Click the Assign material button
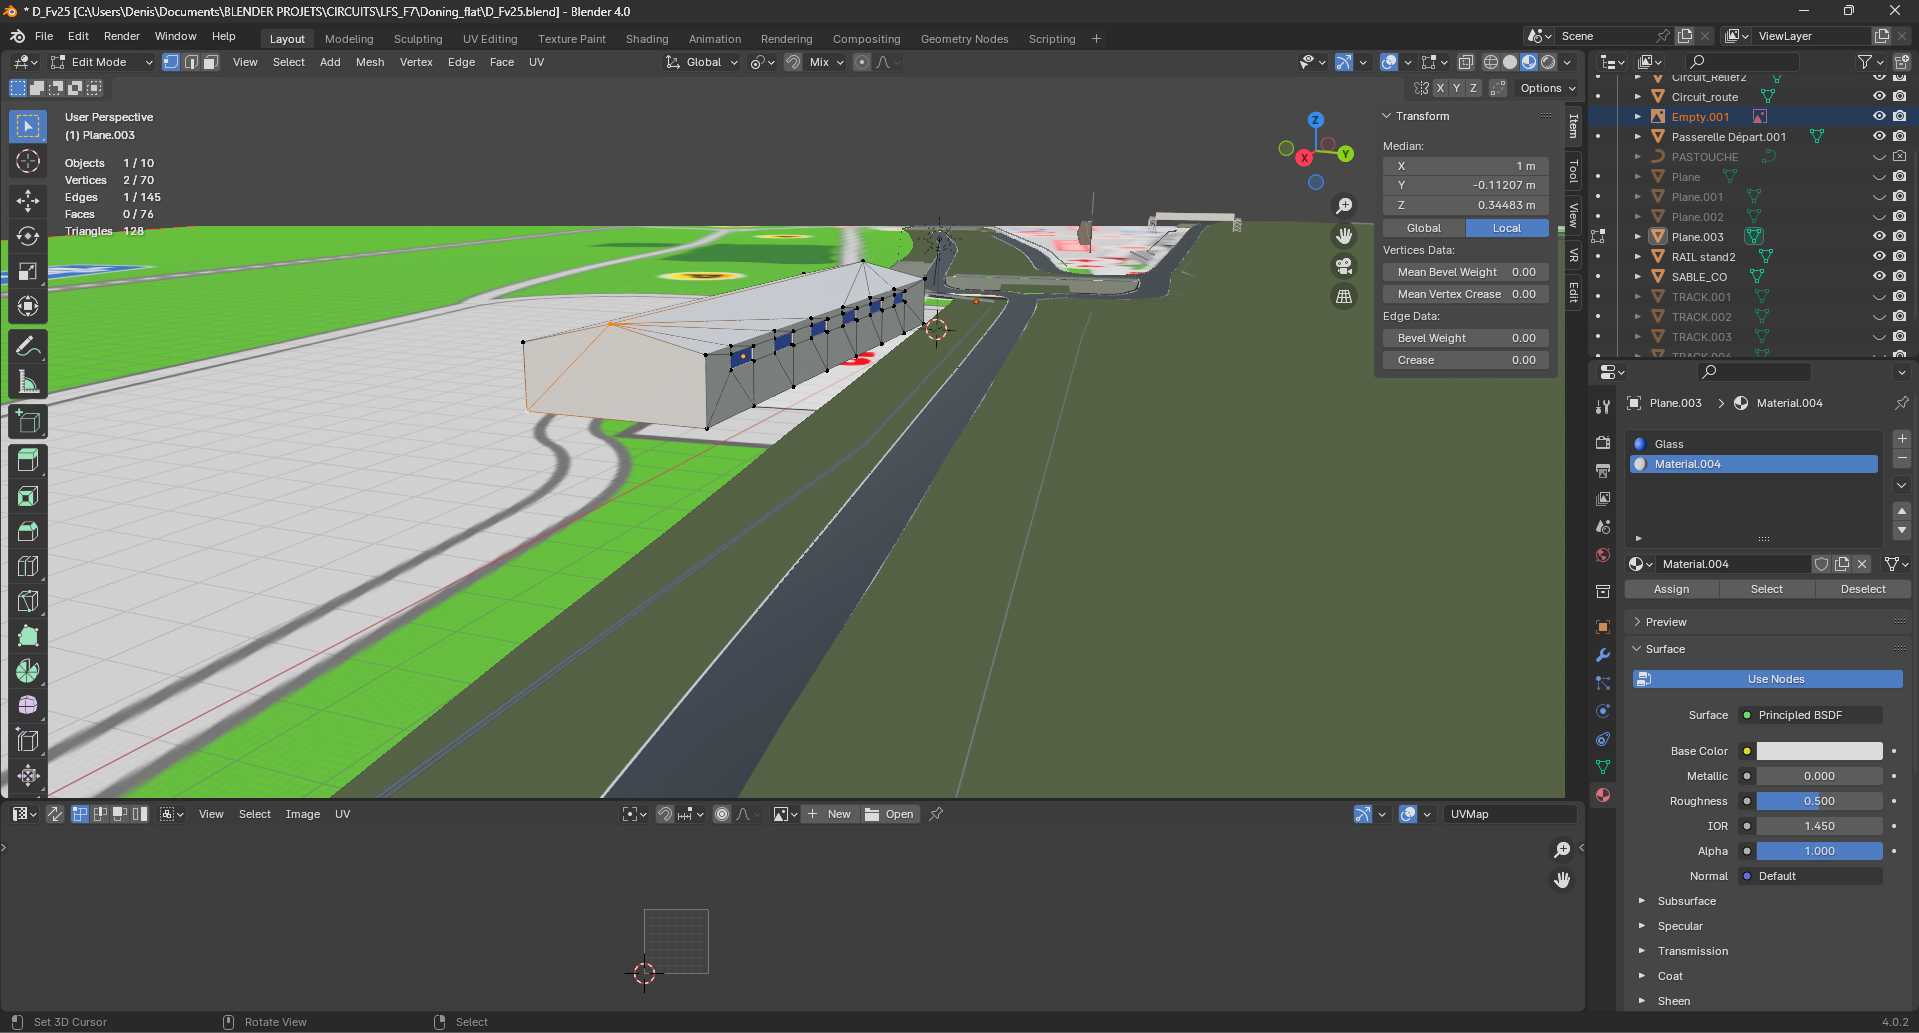 [1671, 589]
